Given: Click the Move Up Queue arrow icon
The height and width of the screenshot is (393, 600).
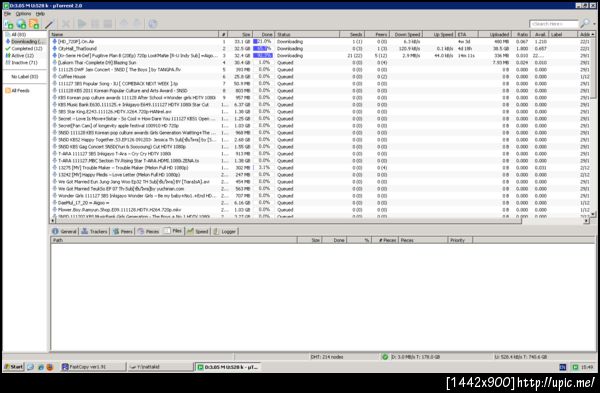Looking at the screenshot, I should tap(124, 24).
